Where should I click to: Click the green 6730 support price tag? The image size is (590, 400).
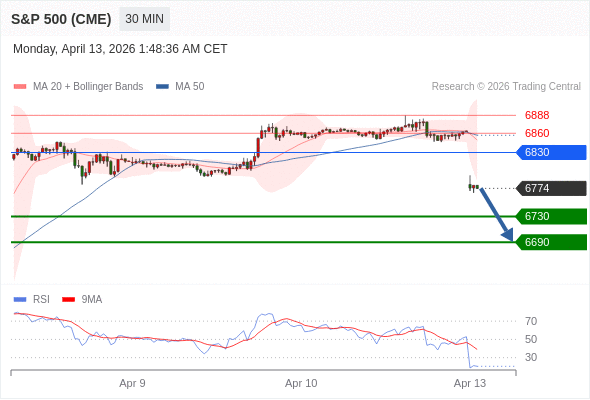pyautogui.click(x=551, y=216)
